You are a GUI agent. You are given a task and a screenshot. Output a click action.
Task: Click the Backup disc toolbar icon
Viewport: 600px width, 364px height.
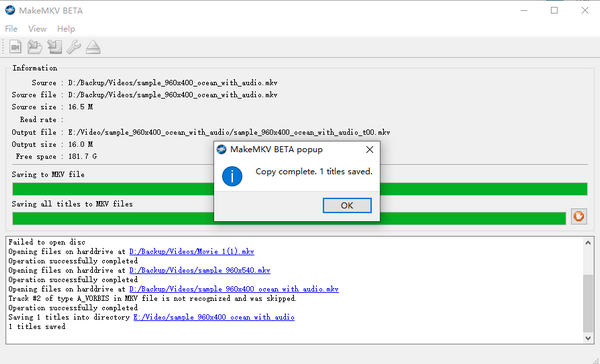(x=54, y=47)
